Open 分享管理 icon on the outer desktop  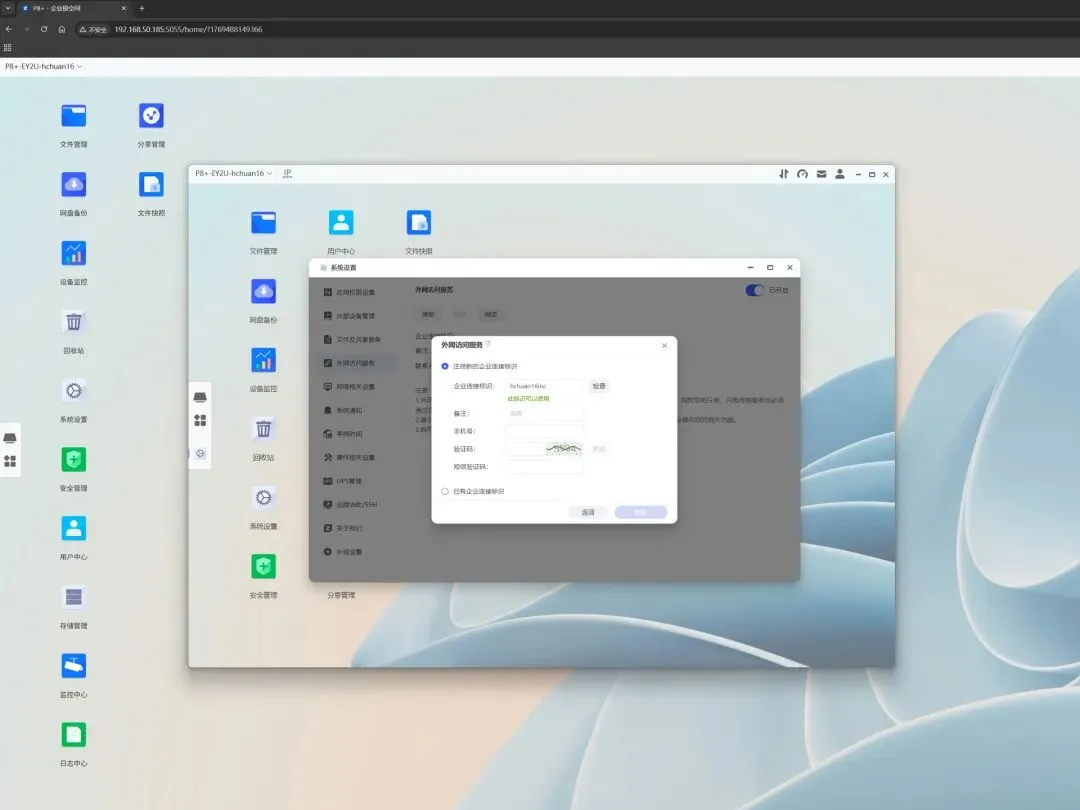tap(151, 116)
